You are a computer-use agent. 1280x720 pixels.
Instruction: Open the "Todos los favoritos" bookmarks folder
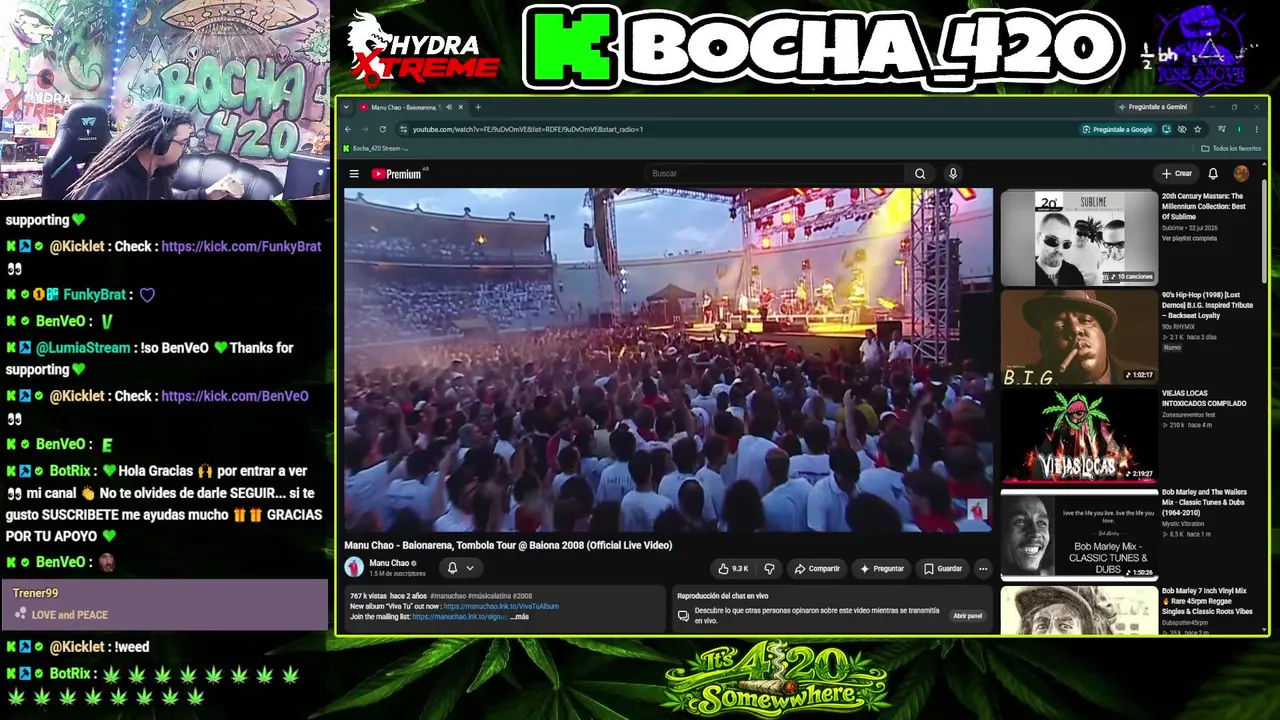pyautogui.click(x=1231, y=149)
